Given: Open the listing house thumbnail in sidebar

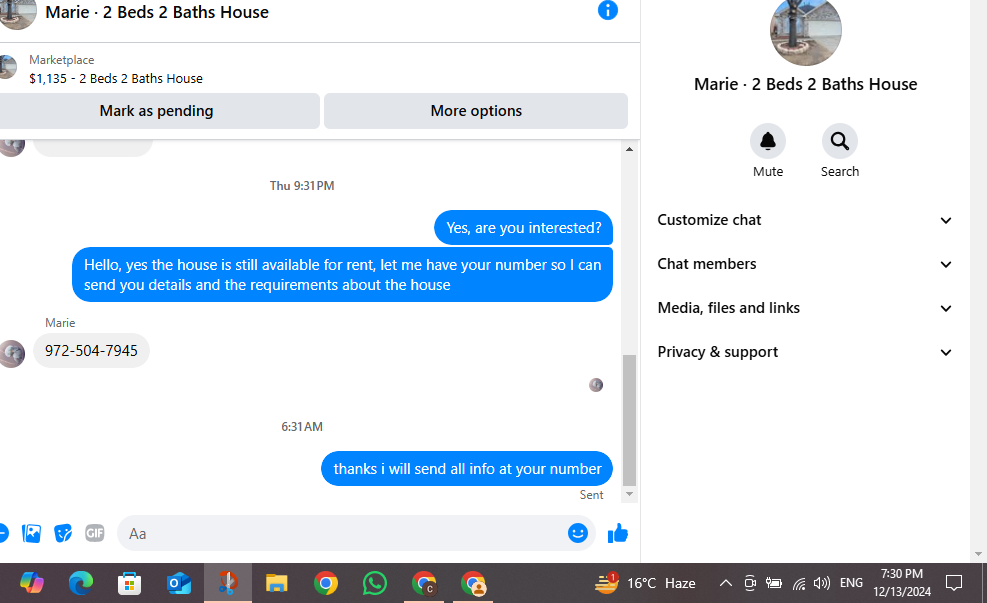Looking at the screenshot, I should 805,31.
